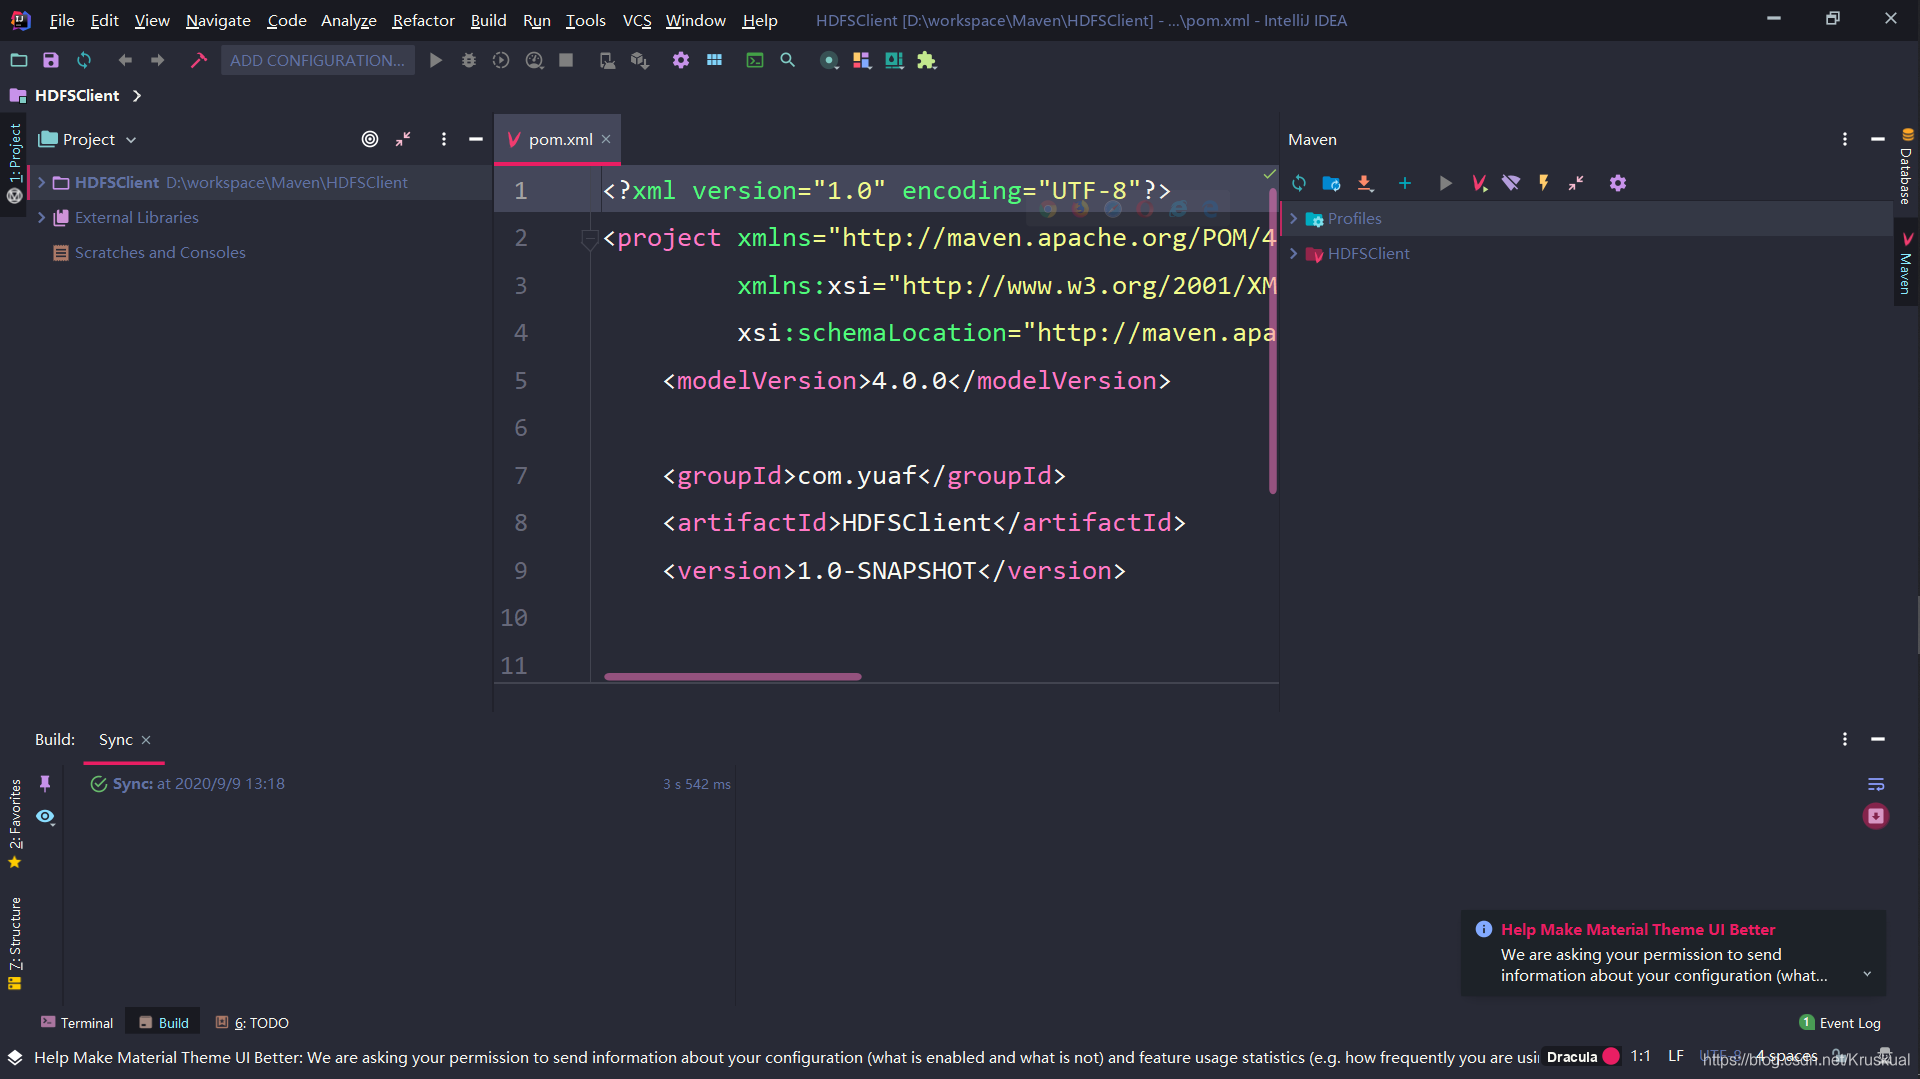Viewport: 1920px width, 1079px height.
Task: Click the Locate target icon in Project panel
Action: pos(370,139)
